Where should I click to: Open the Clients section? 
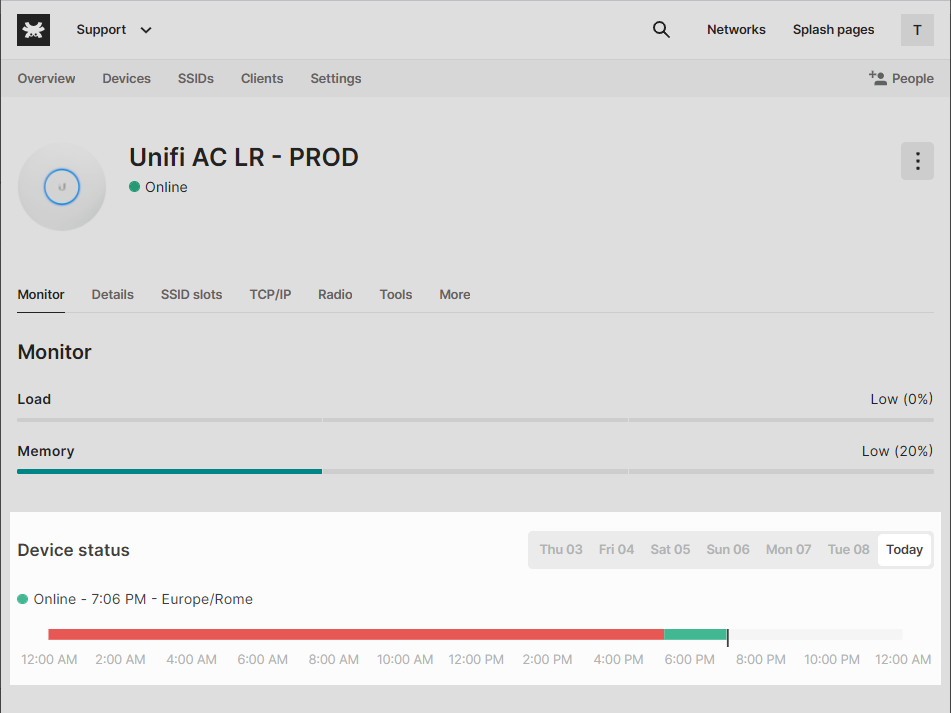262,78
